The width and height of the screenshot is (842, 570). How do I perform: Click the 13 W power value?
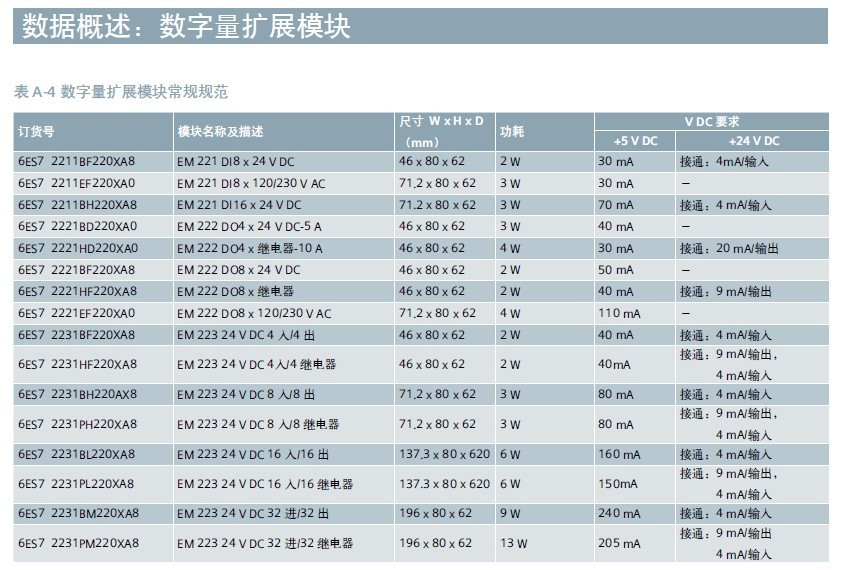(513, 543)
